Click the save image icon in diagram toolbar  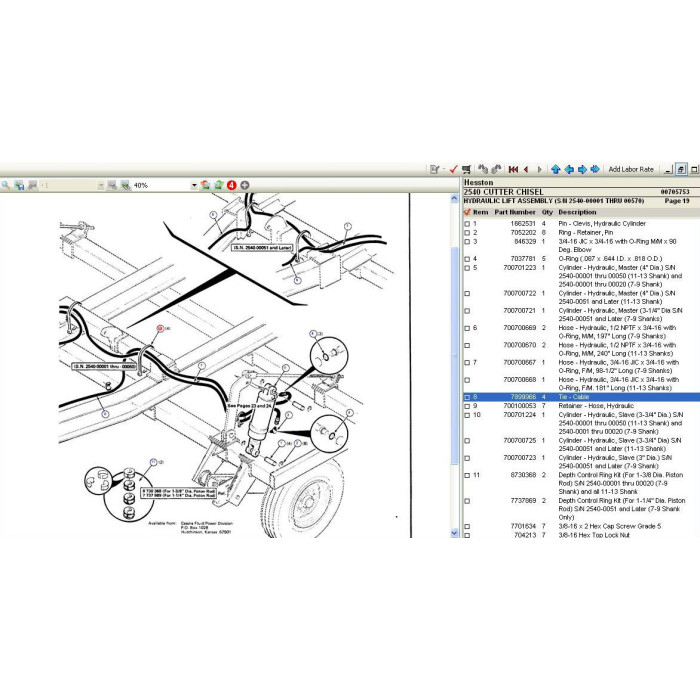19,185
